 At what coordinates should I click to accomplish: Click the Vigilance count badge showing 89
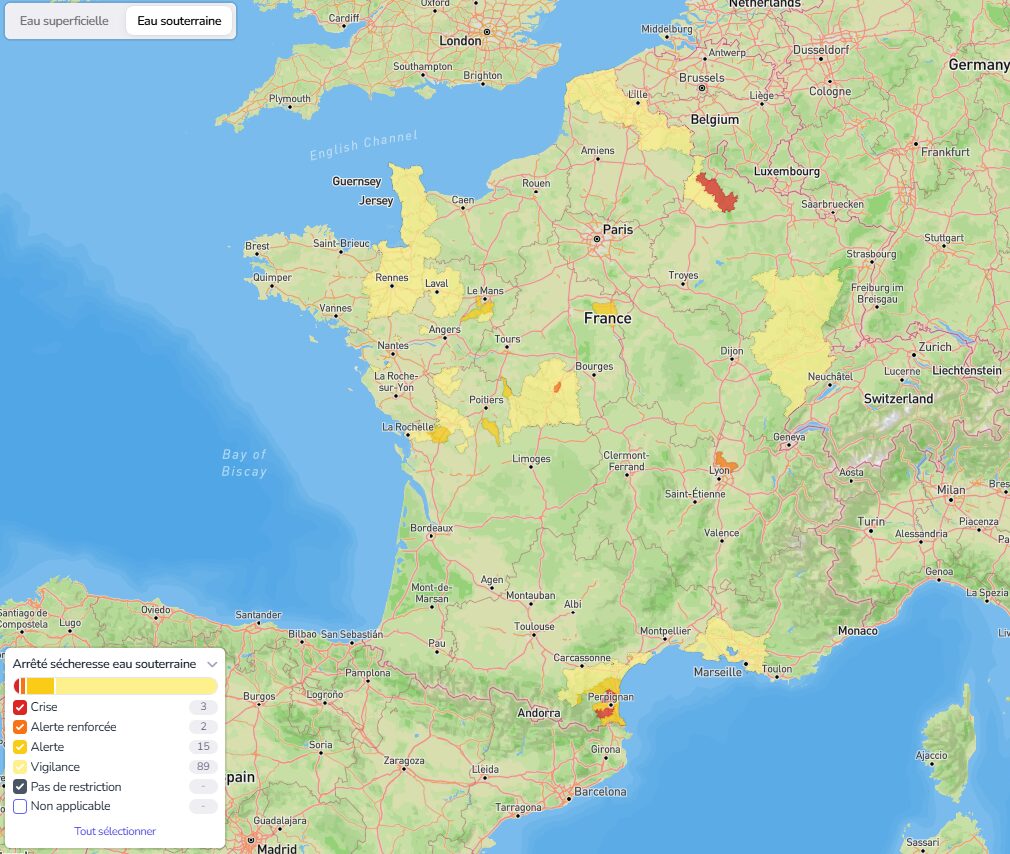click(x=203, y=767)
